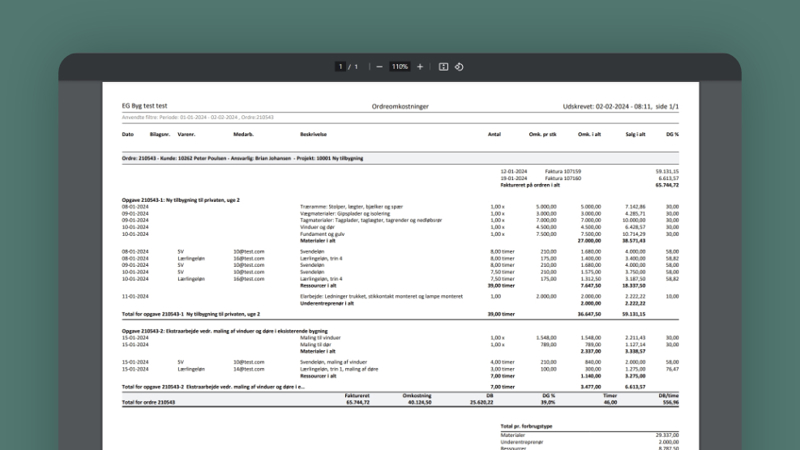Click the current page number field
The image size is (800, 450).
pyautogui.click(x=341, y=67)
